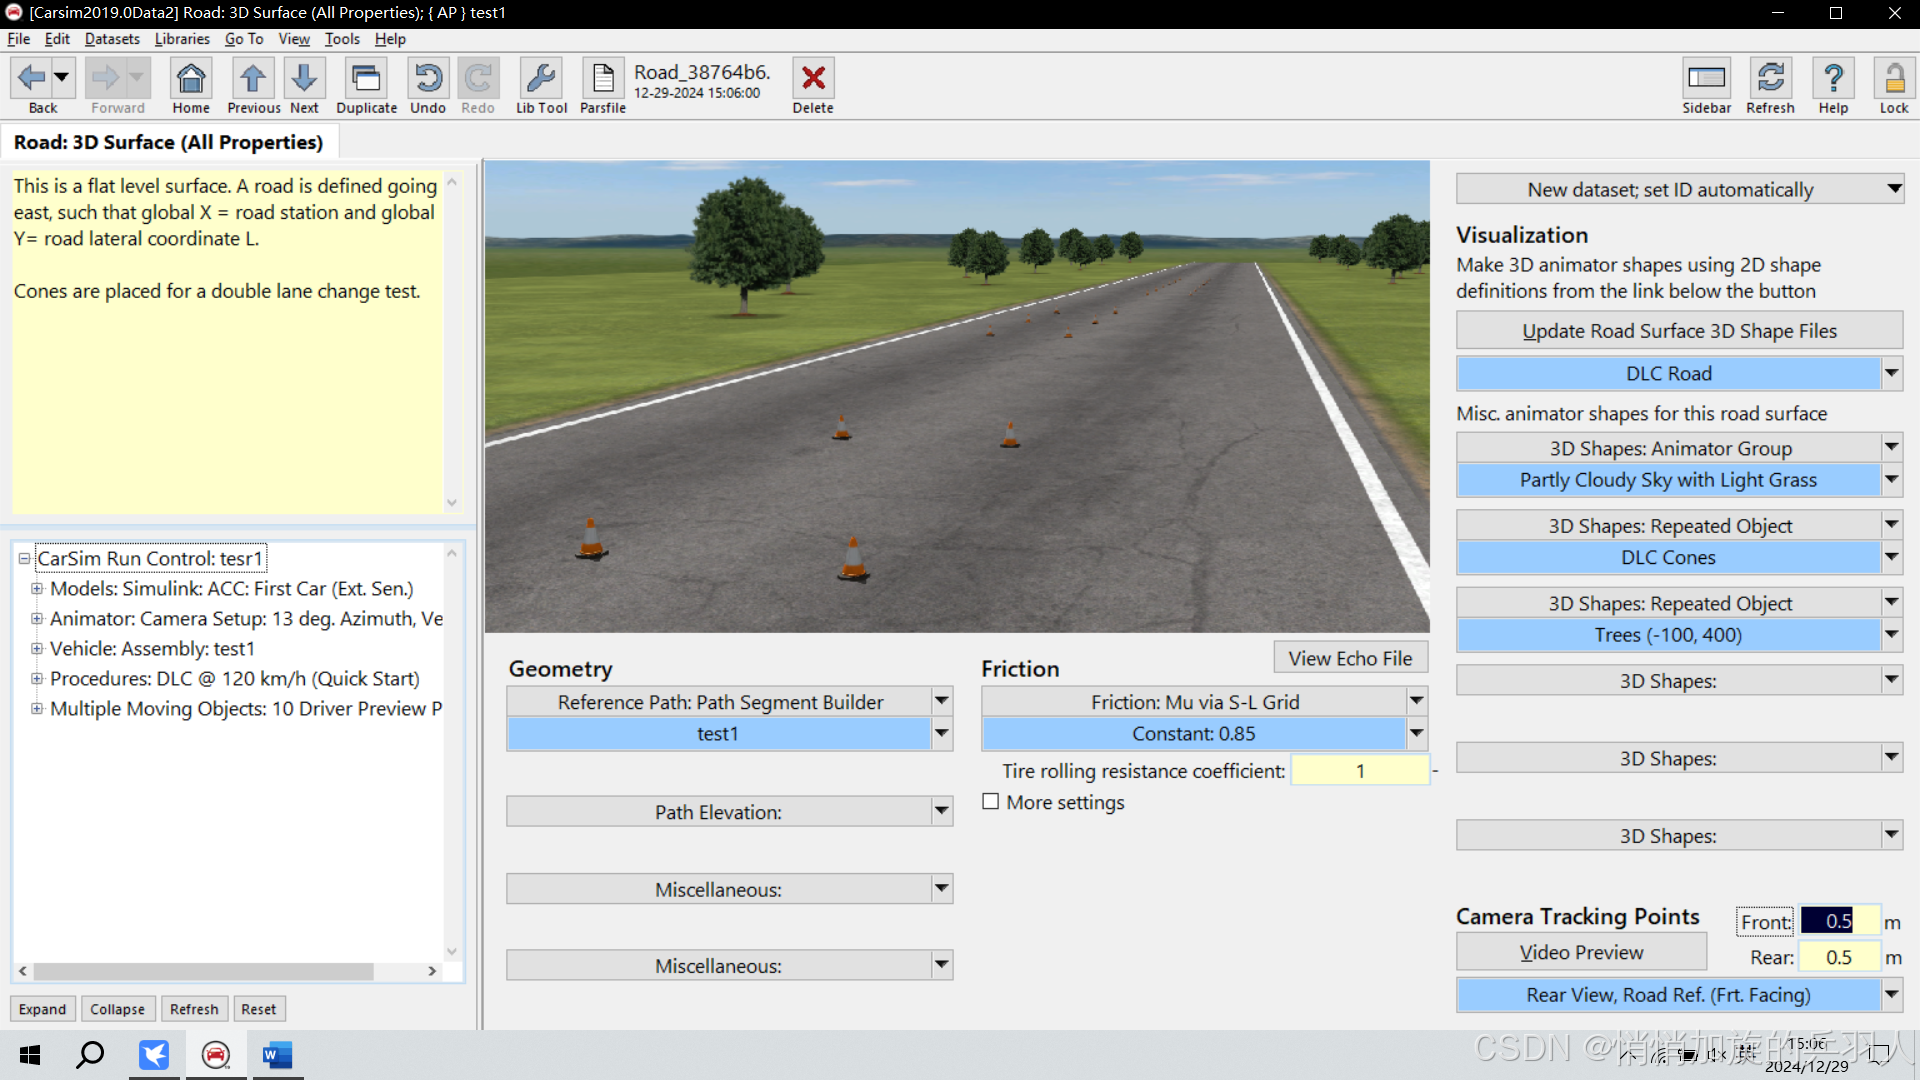Open the DLC Cones dropdown arrow
The image size is (1920, 1080).
pyautogui.click(x=1891, y=557)
